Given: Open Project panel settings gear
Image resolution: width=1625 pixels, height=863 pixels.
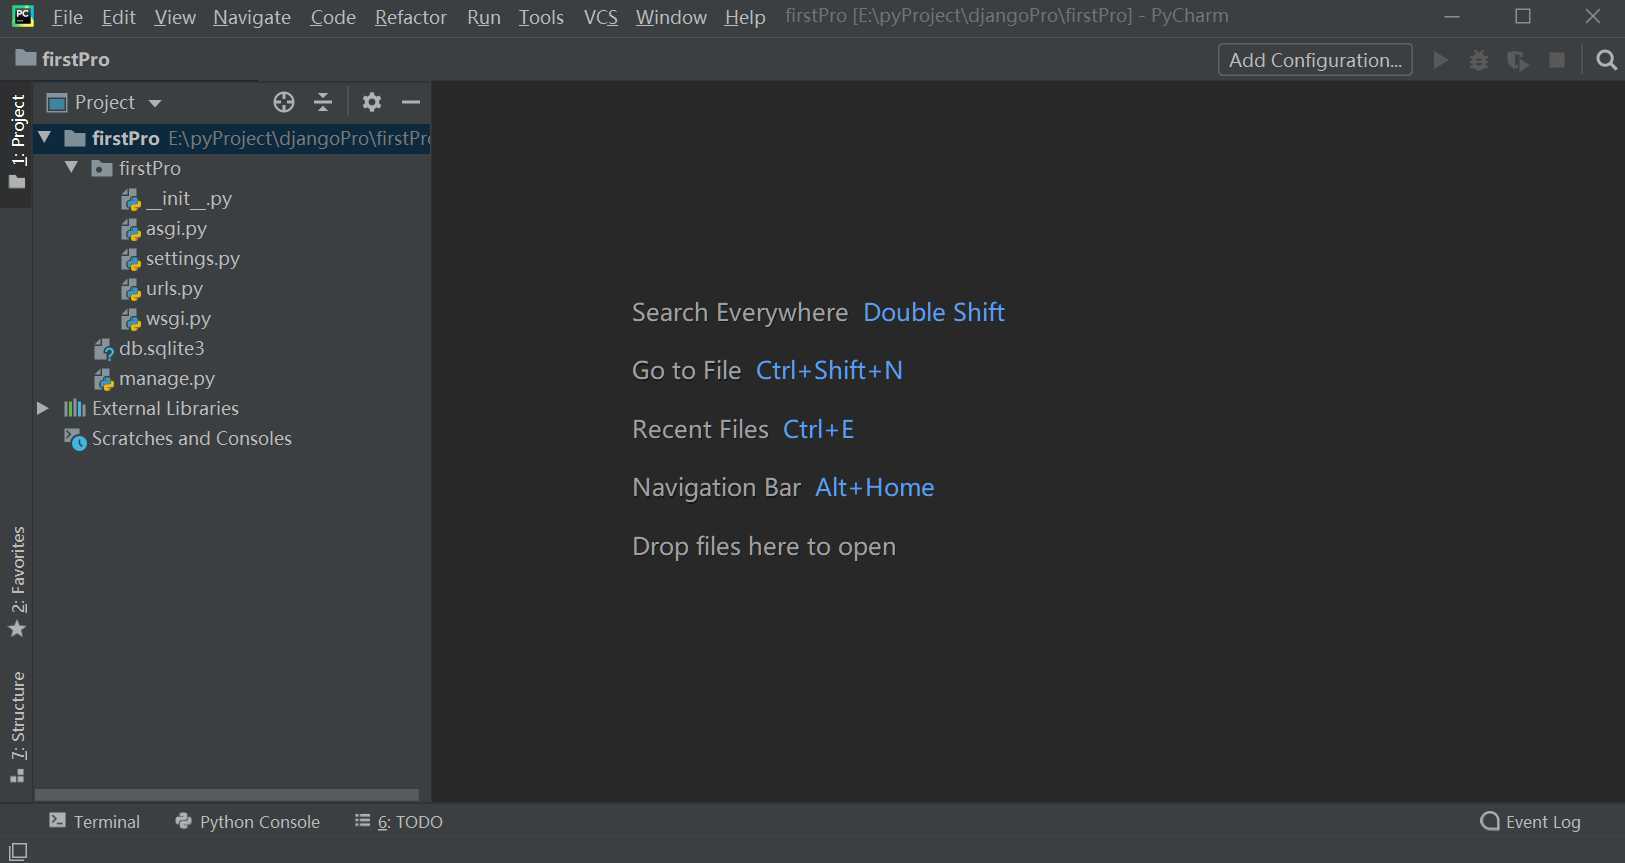Looking at the screenshot, I should click(x=372, y=102).
